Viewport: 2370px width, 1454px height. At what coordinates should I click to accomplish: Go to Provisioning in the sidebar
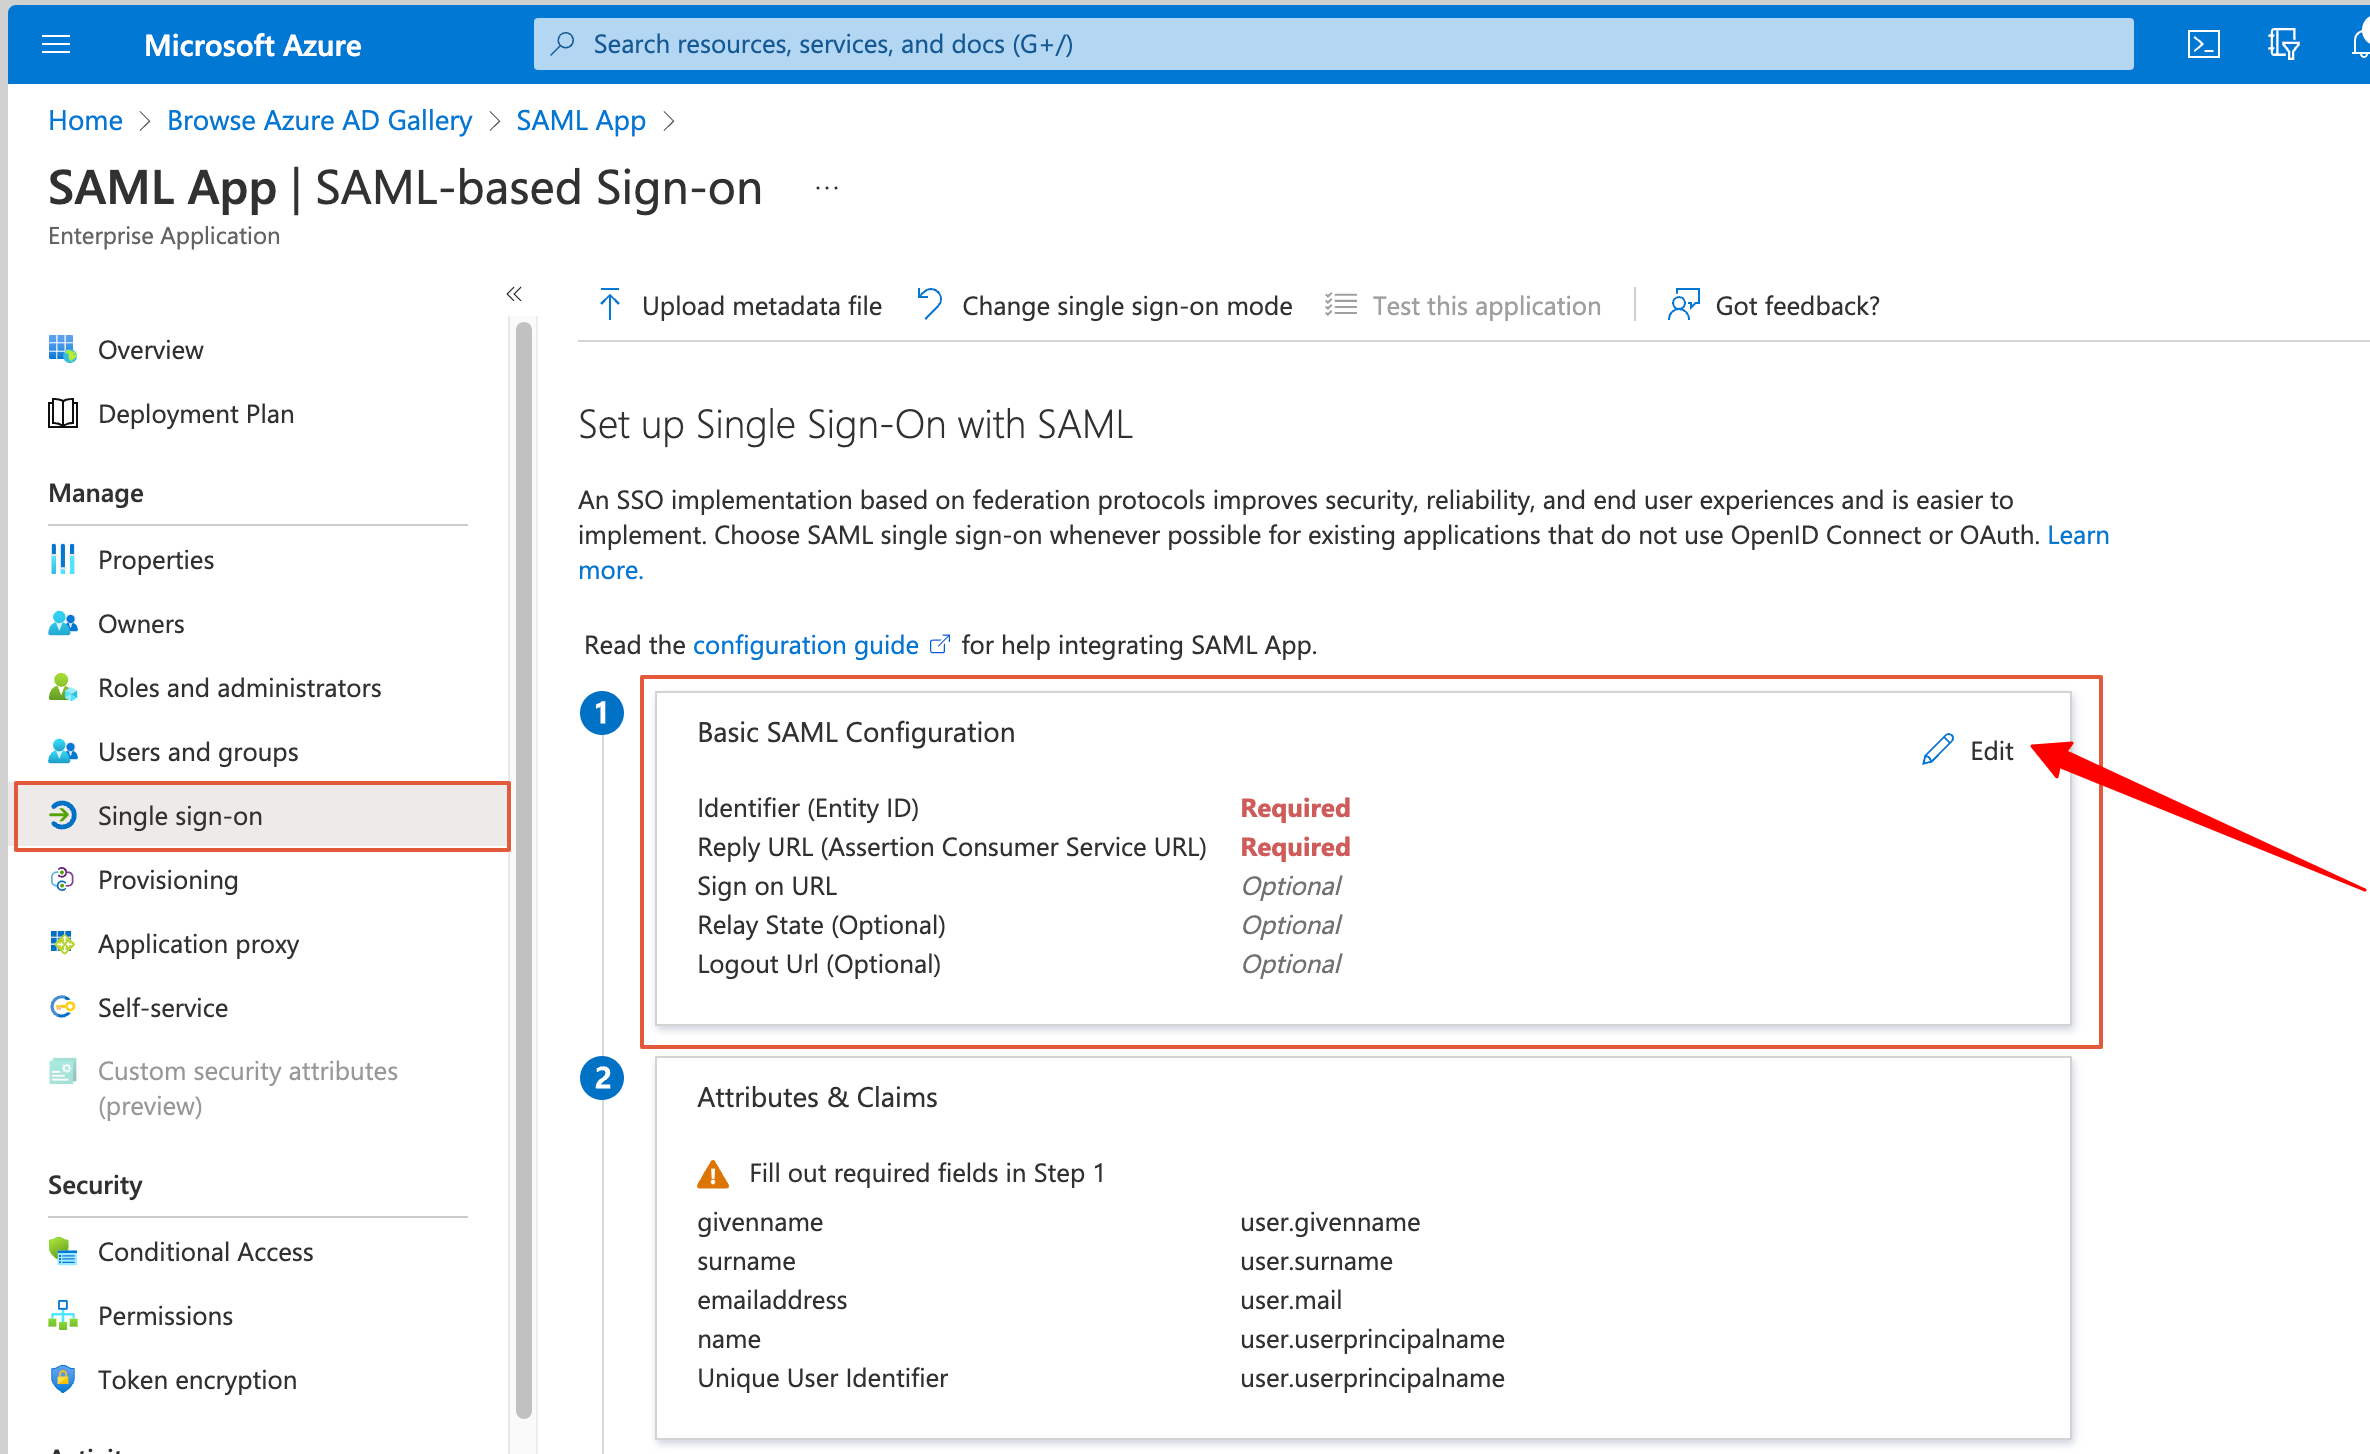point(168,880)
